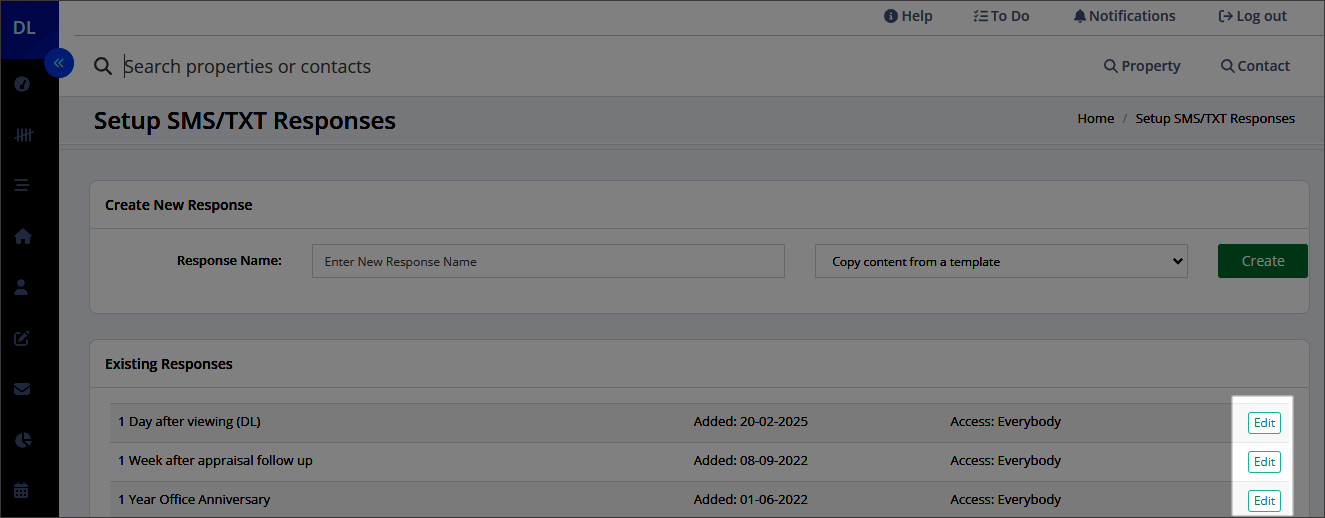This screenshot has height=518, width=1325.
Task: Click the green Create button
Action: pyautogui.click(x=1262, y=261)
